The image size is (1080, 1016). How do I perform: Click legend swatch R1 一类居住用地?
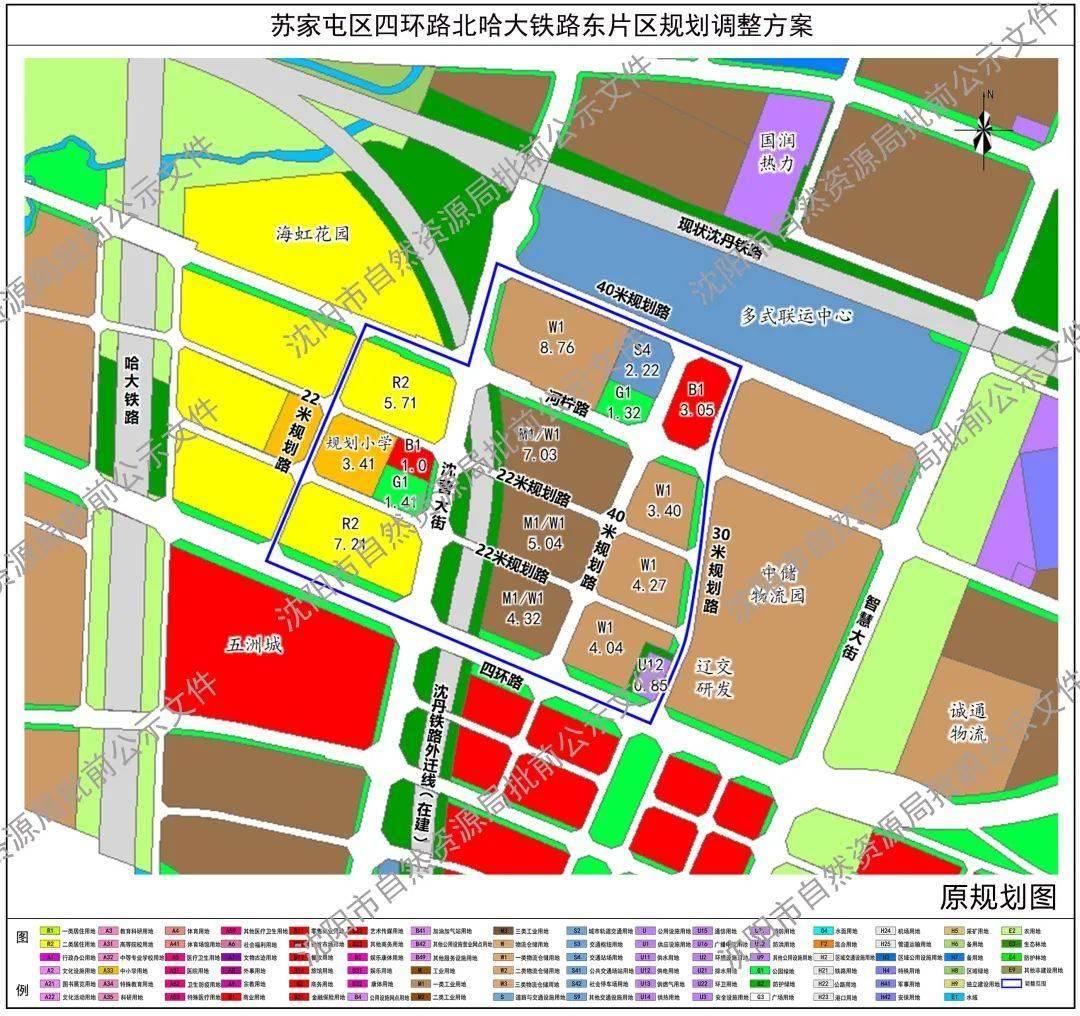pyautogui.click(x=50, y=931)
